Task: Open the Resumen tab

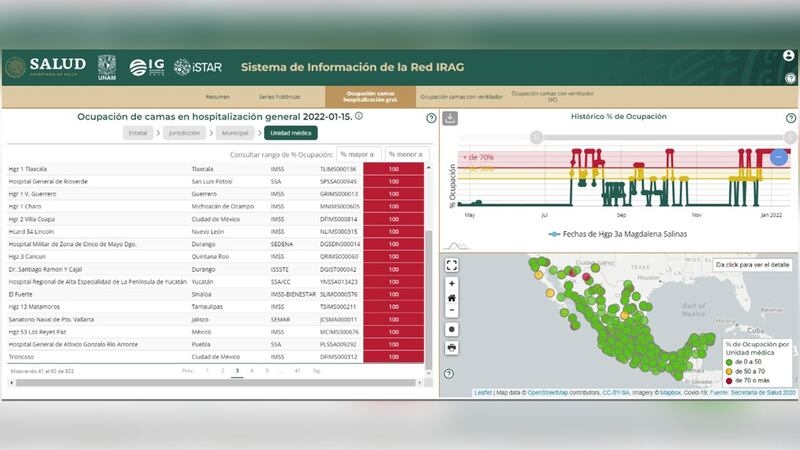Action: point(217,96)
